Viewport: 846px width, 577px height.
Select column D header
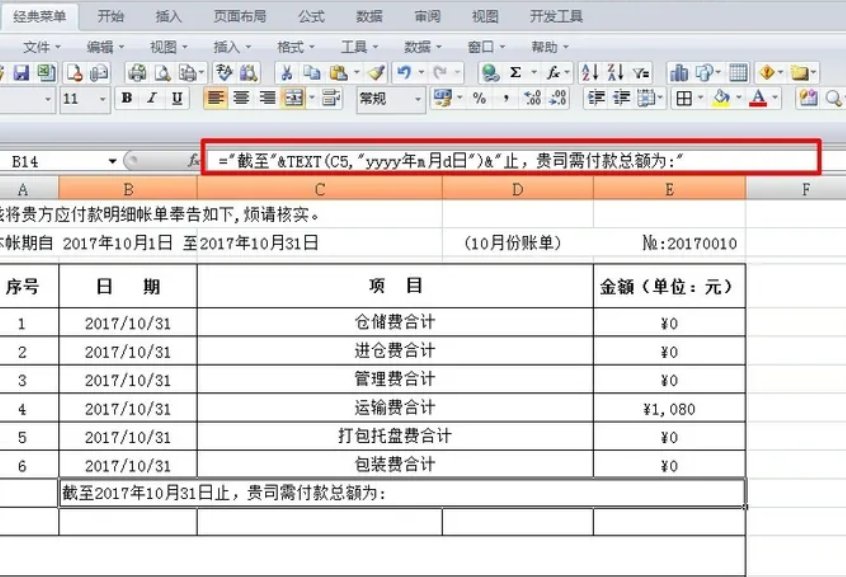517,189
